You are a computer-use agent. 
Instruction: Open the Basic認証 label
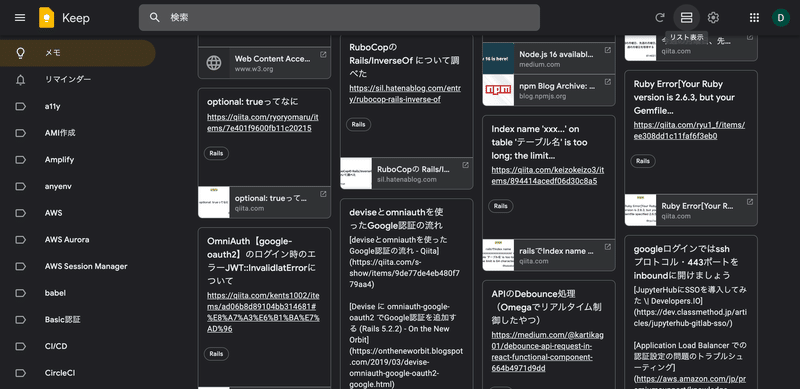[x=78, y=320]
